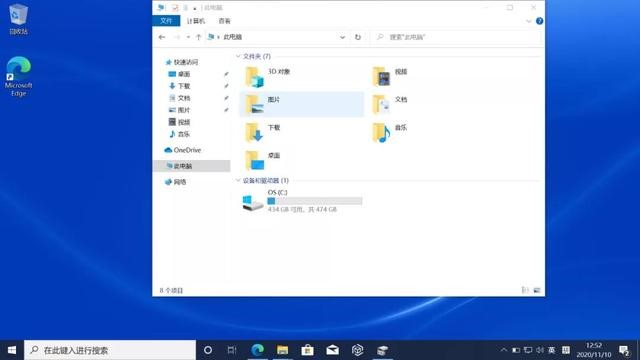Image resolution: width=640 pixels, height=360 pixels.
Task: Switch to large icons view in status bar
Action: coord(537,290)
